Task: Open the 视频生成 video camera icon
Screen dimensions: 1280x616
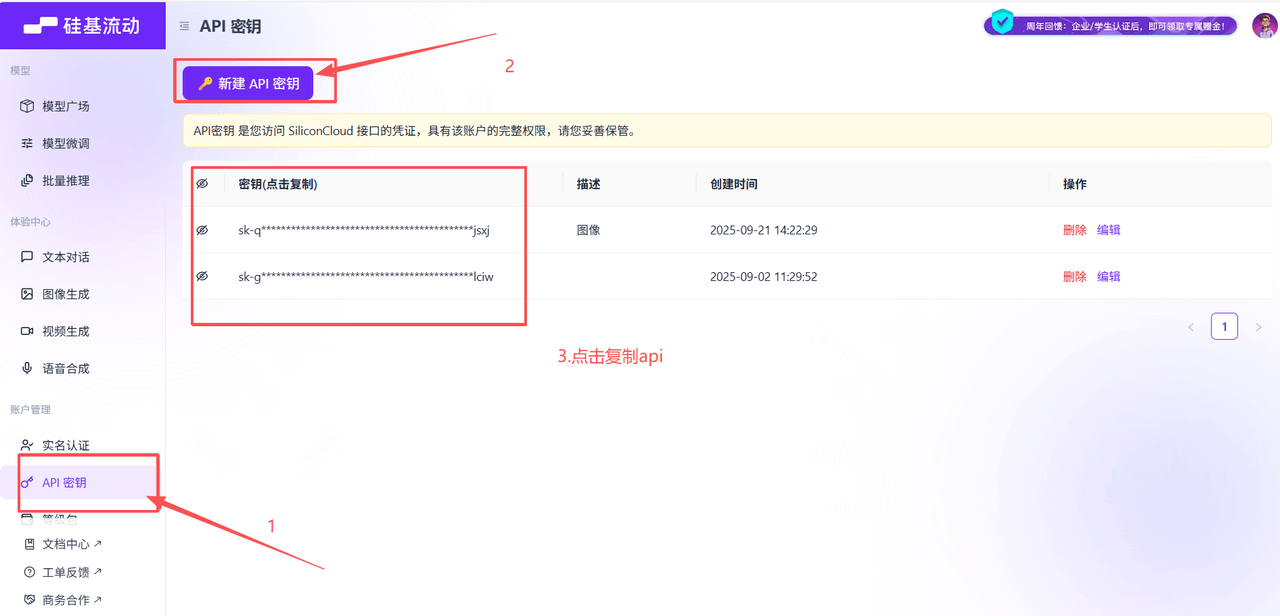Action: coord(27,331)
